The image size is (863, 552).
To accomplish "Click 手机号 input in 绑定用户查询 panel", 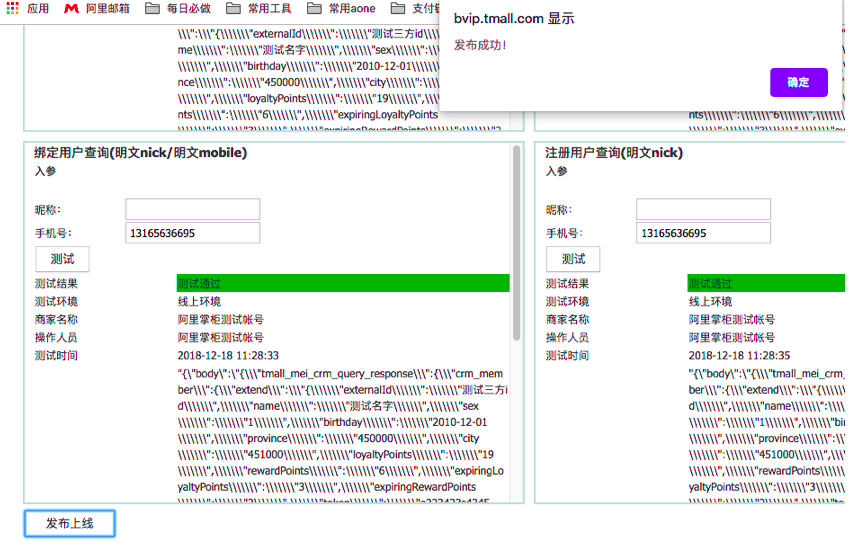I will coord(193,233).
